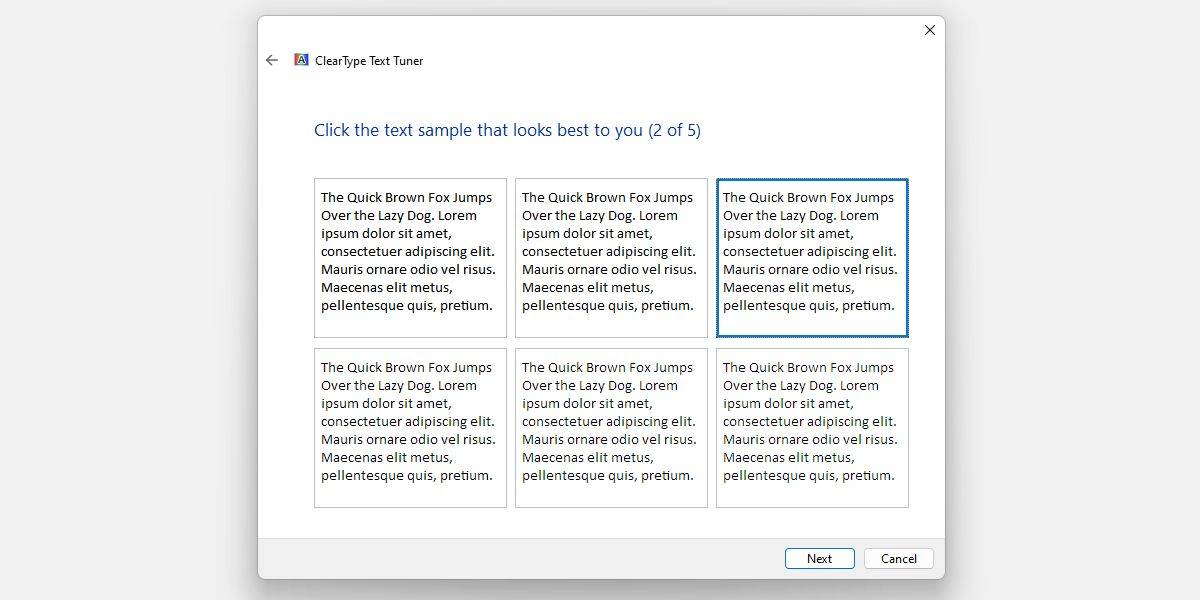Click "pellentesque quis, pretium" line in top-right sample
The image size is (1200, 600).
click(x=808, y=306)
